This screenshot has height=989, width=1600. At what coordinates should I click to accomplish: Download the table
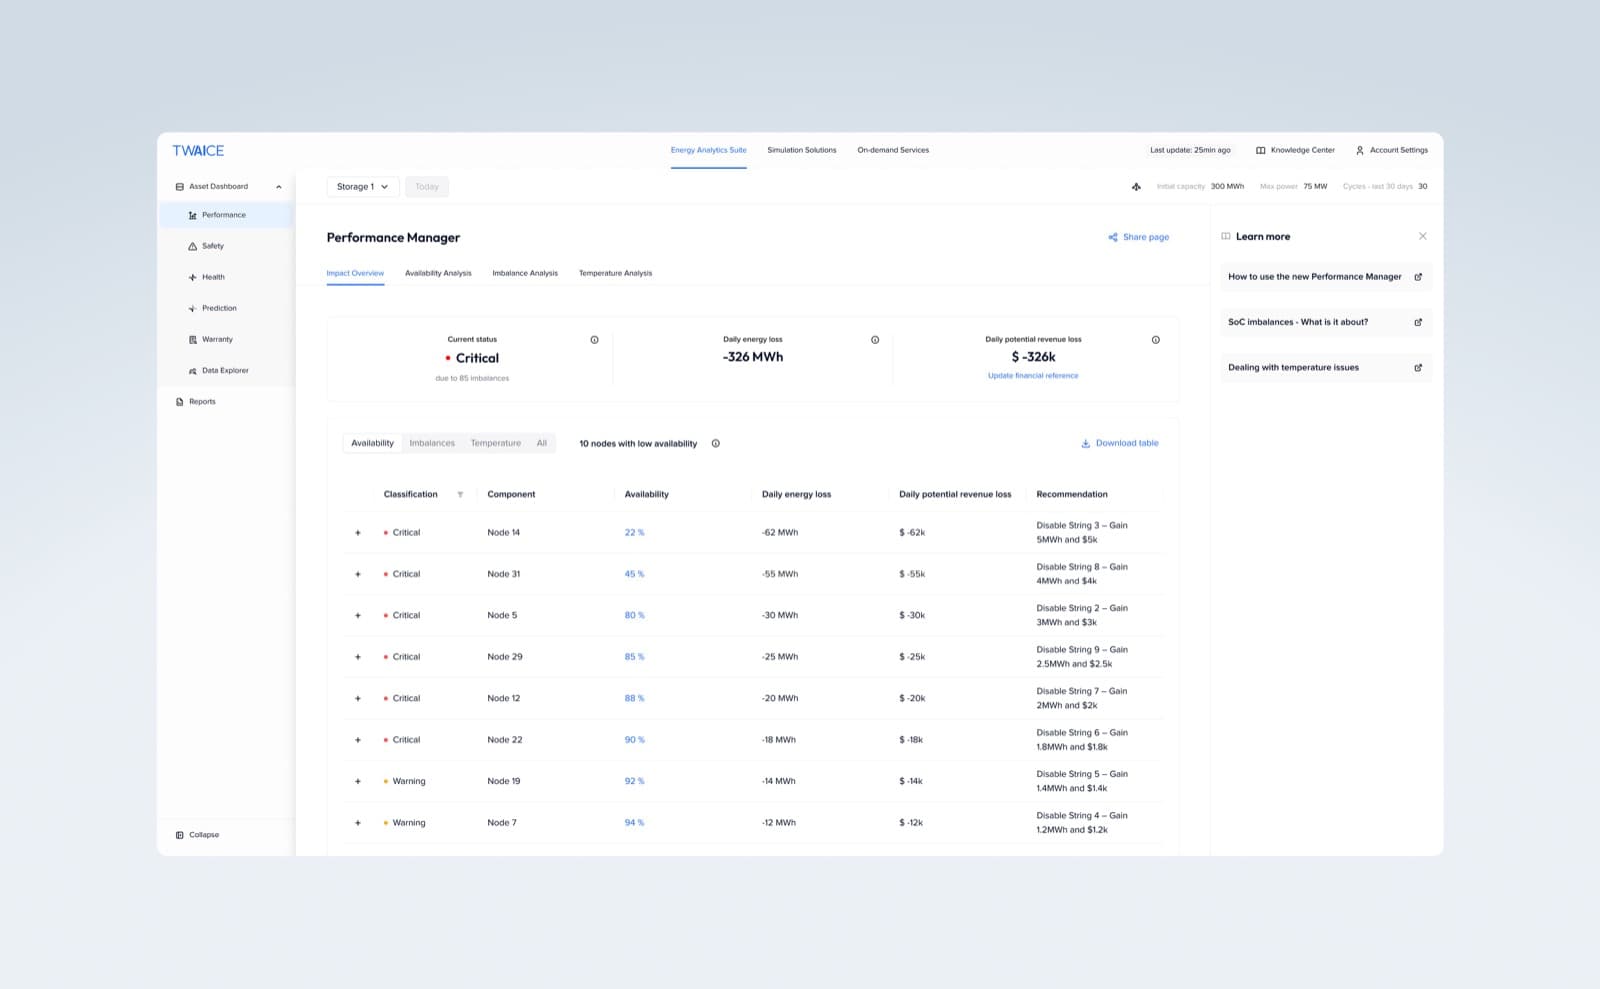pos(1119,443)
